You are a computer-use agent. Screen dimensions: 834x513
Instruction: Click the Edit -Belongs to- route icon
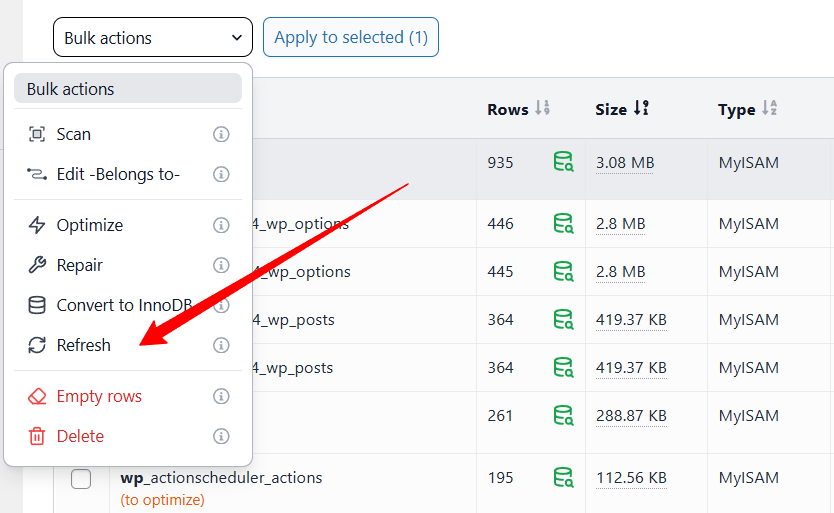pos(37,174)
